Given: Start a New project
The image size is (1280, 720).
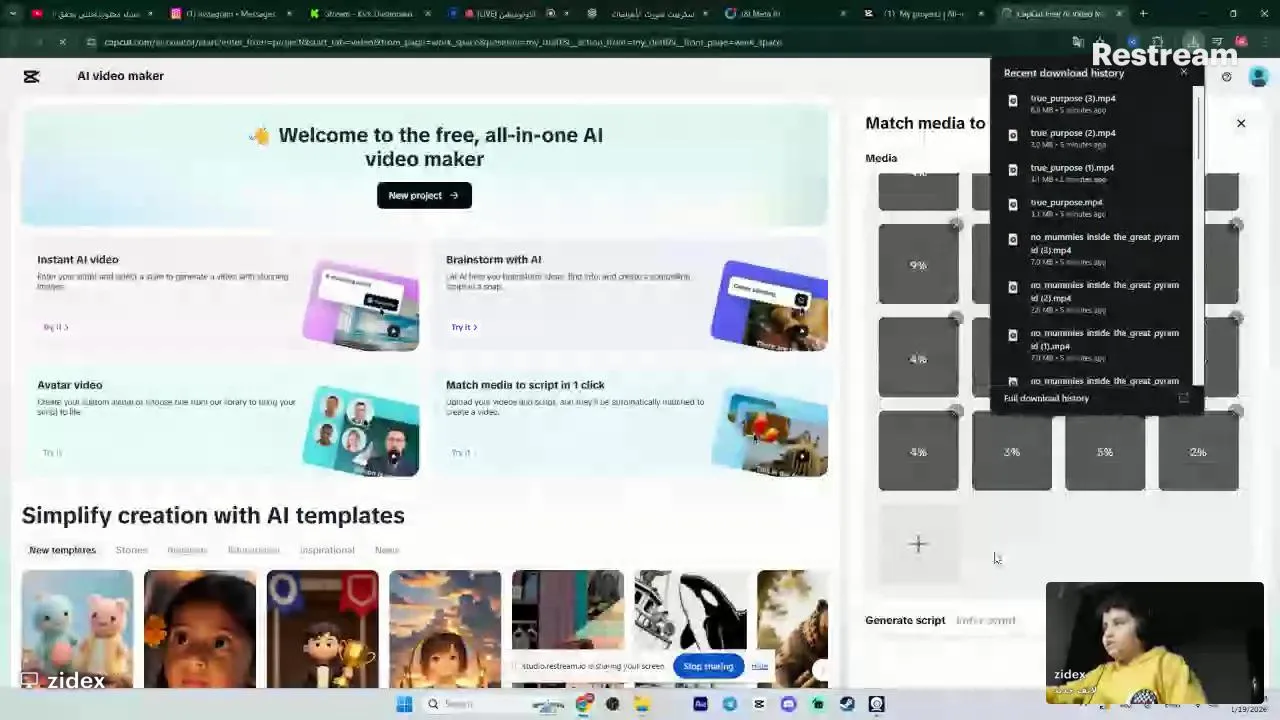Looking at the screenshot, I should [424, 195].
